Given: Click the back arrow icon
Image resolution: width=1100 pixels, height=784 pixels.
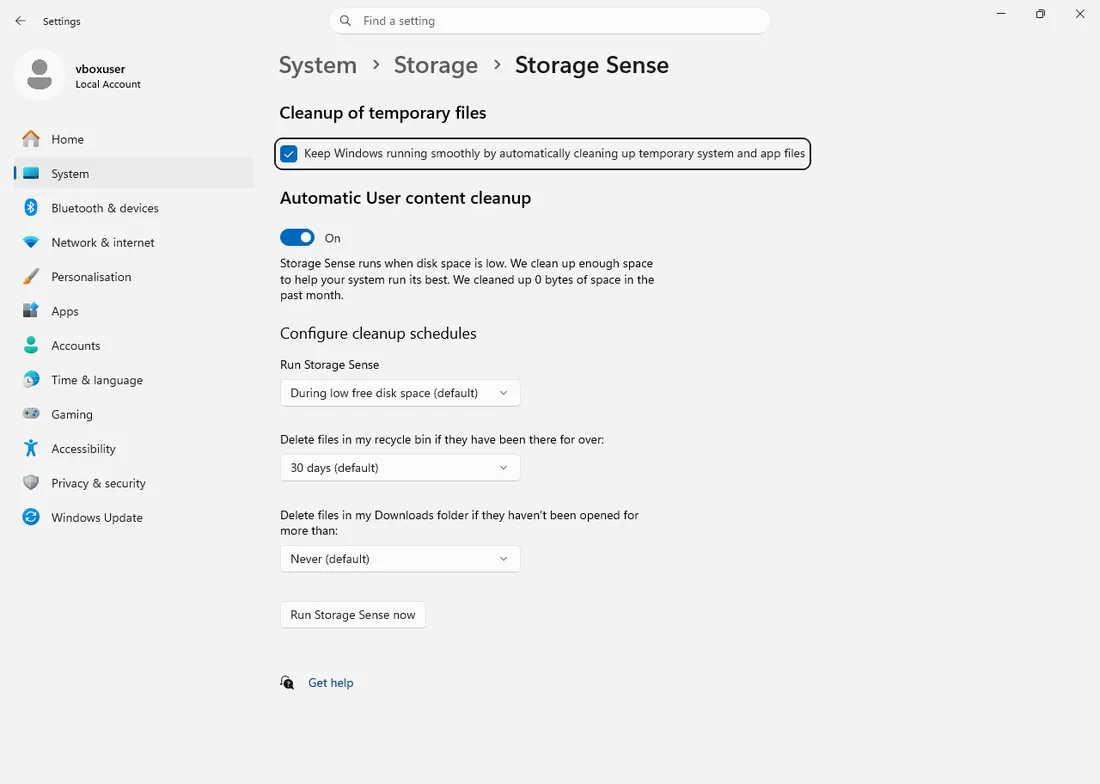Looking at the screenshot, I should click(x=20, y=21).
